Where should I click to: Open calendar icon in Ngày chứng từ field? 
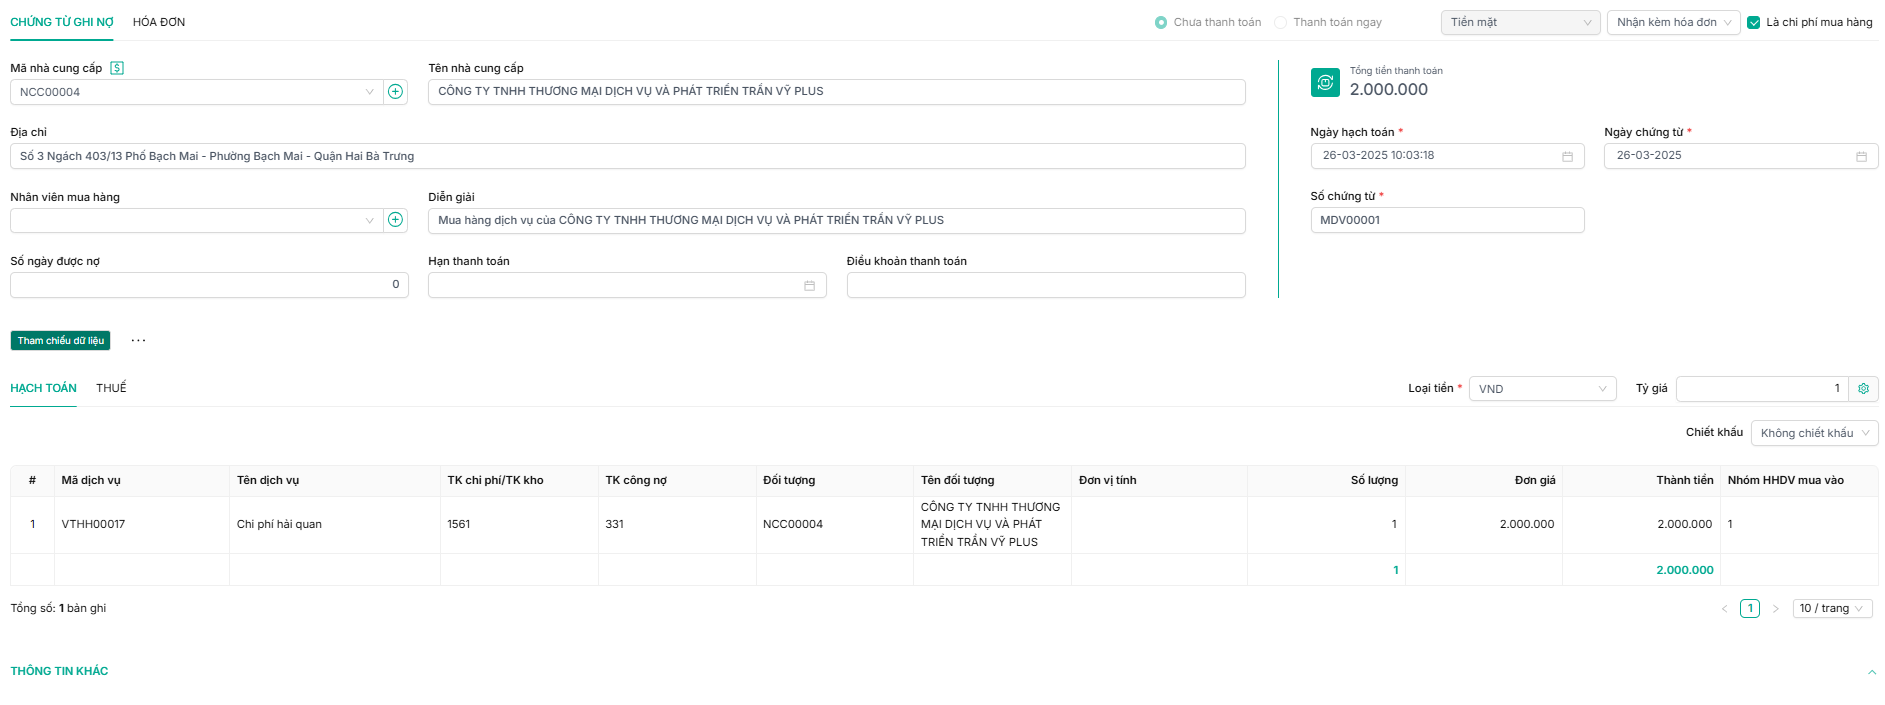1861,156
